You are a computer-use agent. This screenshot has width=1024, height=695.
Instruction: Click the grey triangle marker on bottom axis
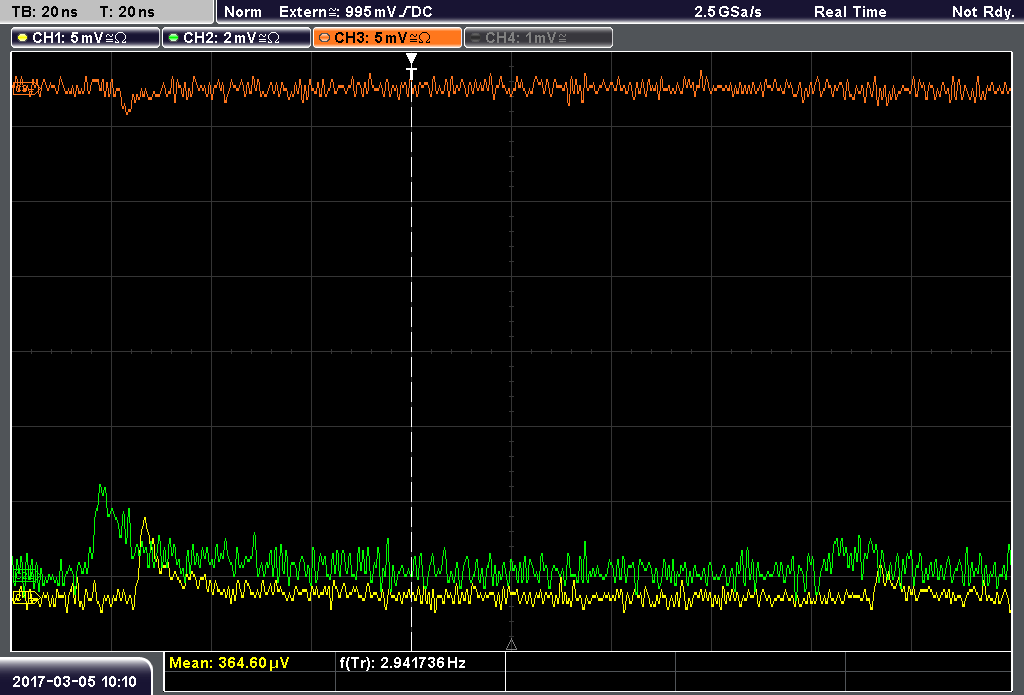(511, 644)
